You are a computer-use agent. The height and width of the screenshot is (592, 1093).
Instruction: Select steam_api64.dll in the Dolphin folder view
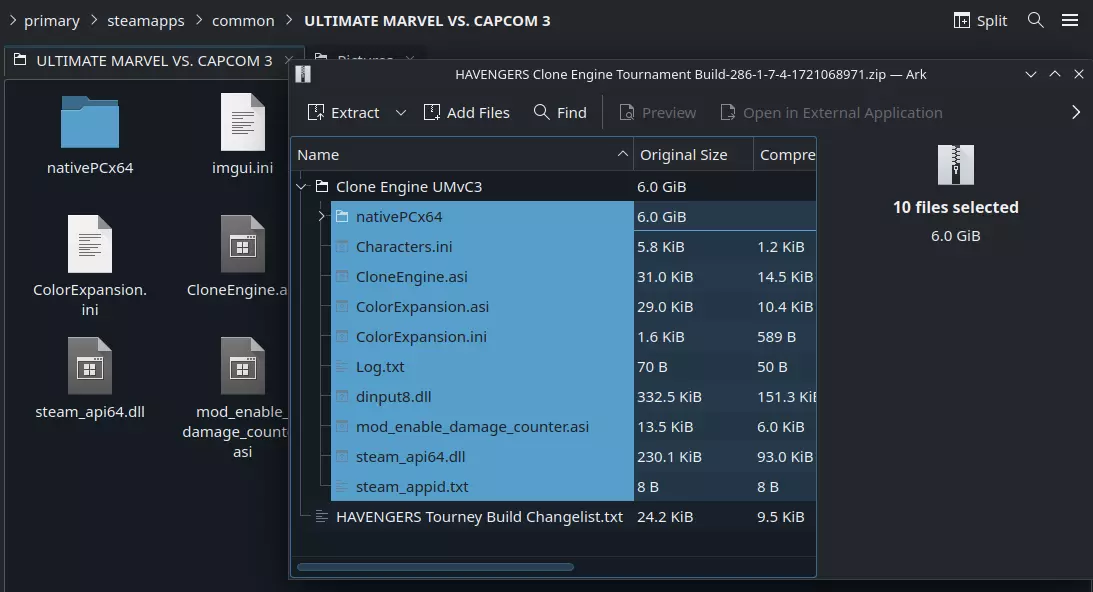tap(90, 380)
